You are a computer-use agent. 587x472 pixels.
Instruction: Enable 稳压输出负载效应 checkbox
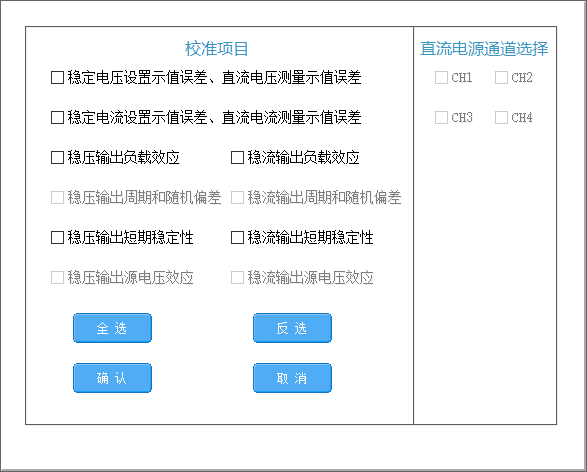57,158
